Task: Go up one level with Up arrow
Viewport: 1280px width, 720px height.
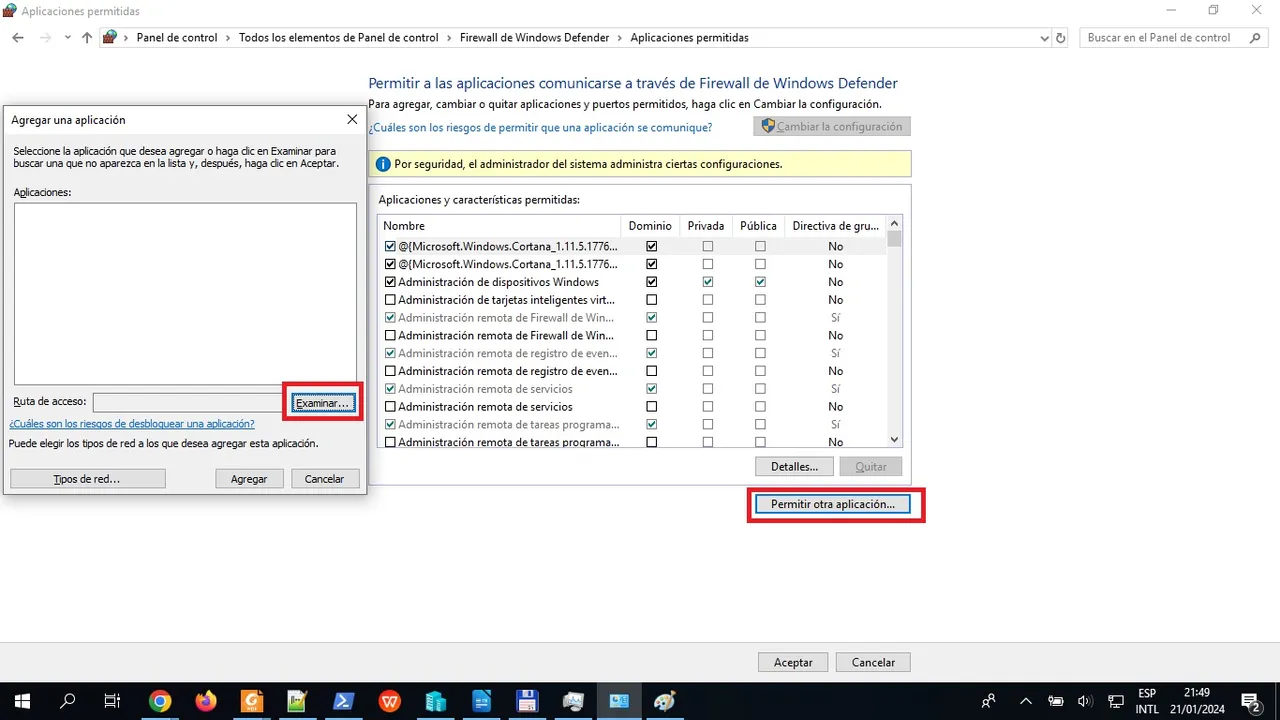Action: [87, 38]
